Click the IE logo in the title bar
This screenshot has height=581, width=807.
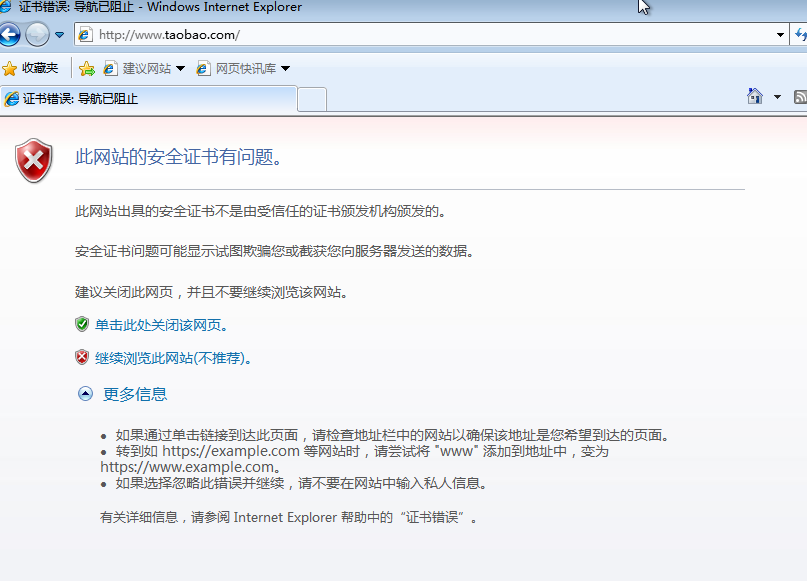5,6
